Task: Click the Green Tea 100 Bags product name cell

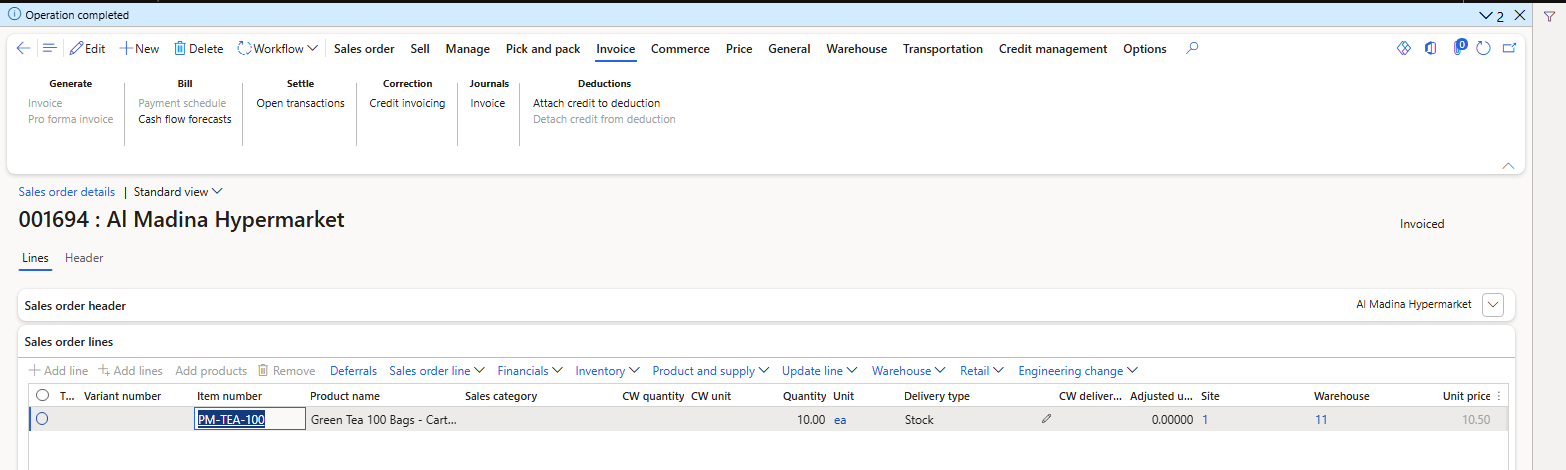Action: (384, 420)
